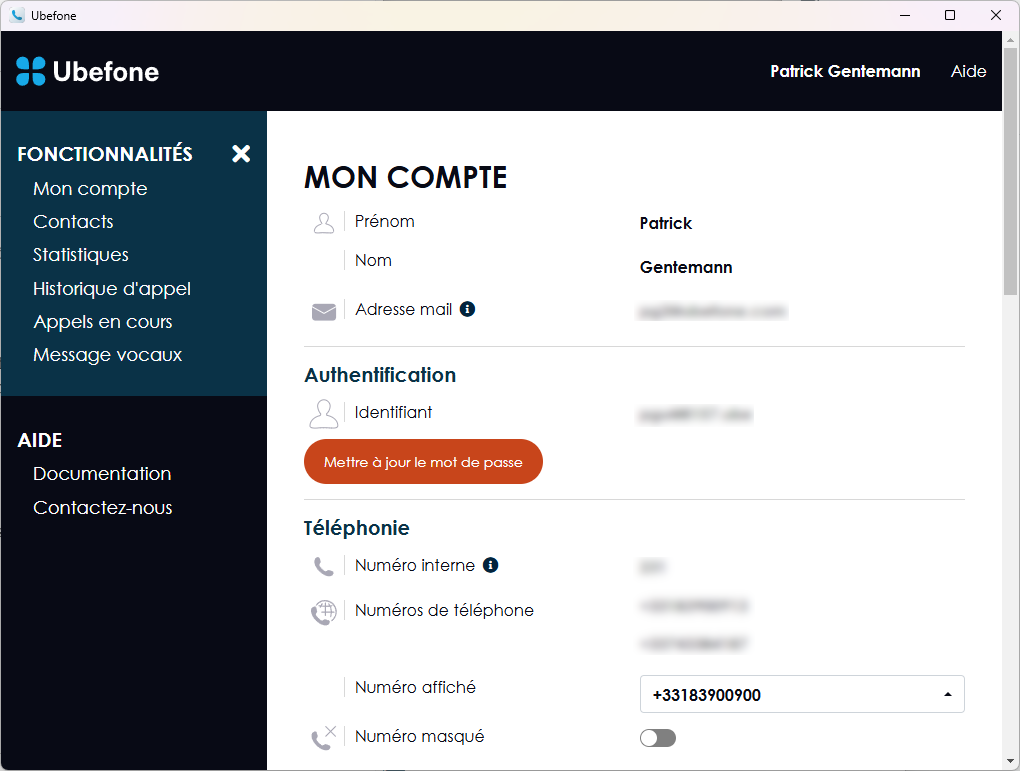Open the Numéro affiché dropdown
Viewport: 1020px width, 771px height.
pos(802,694)
